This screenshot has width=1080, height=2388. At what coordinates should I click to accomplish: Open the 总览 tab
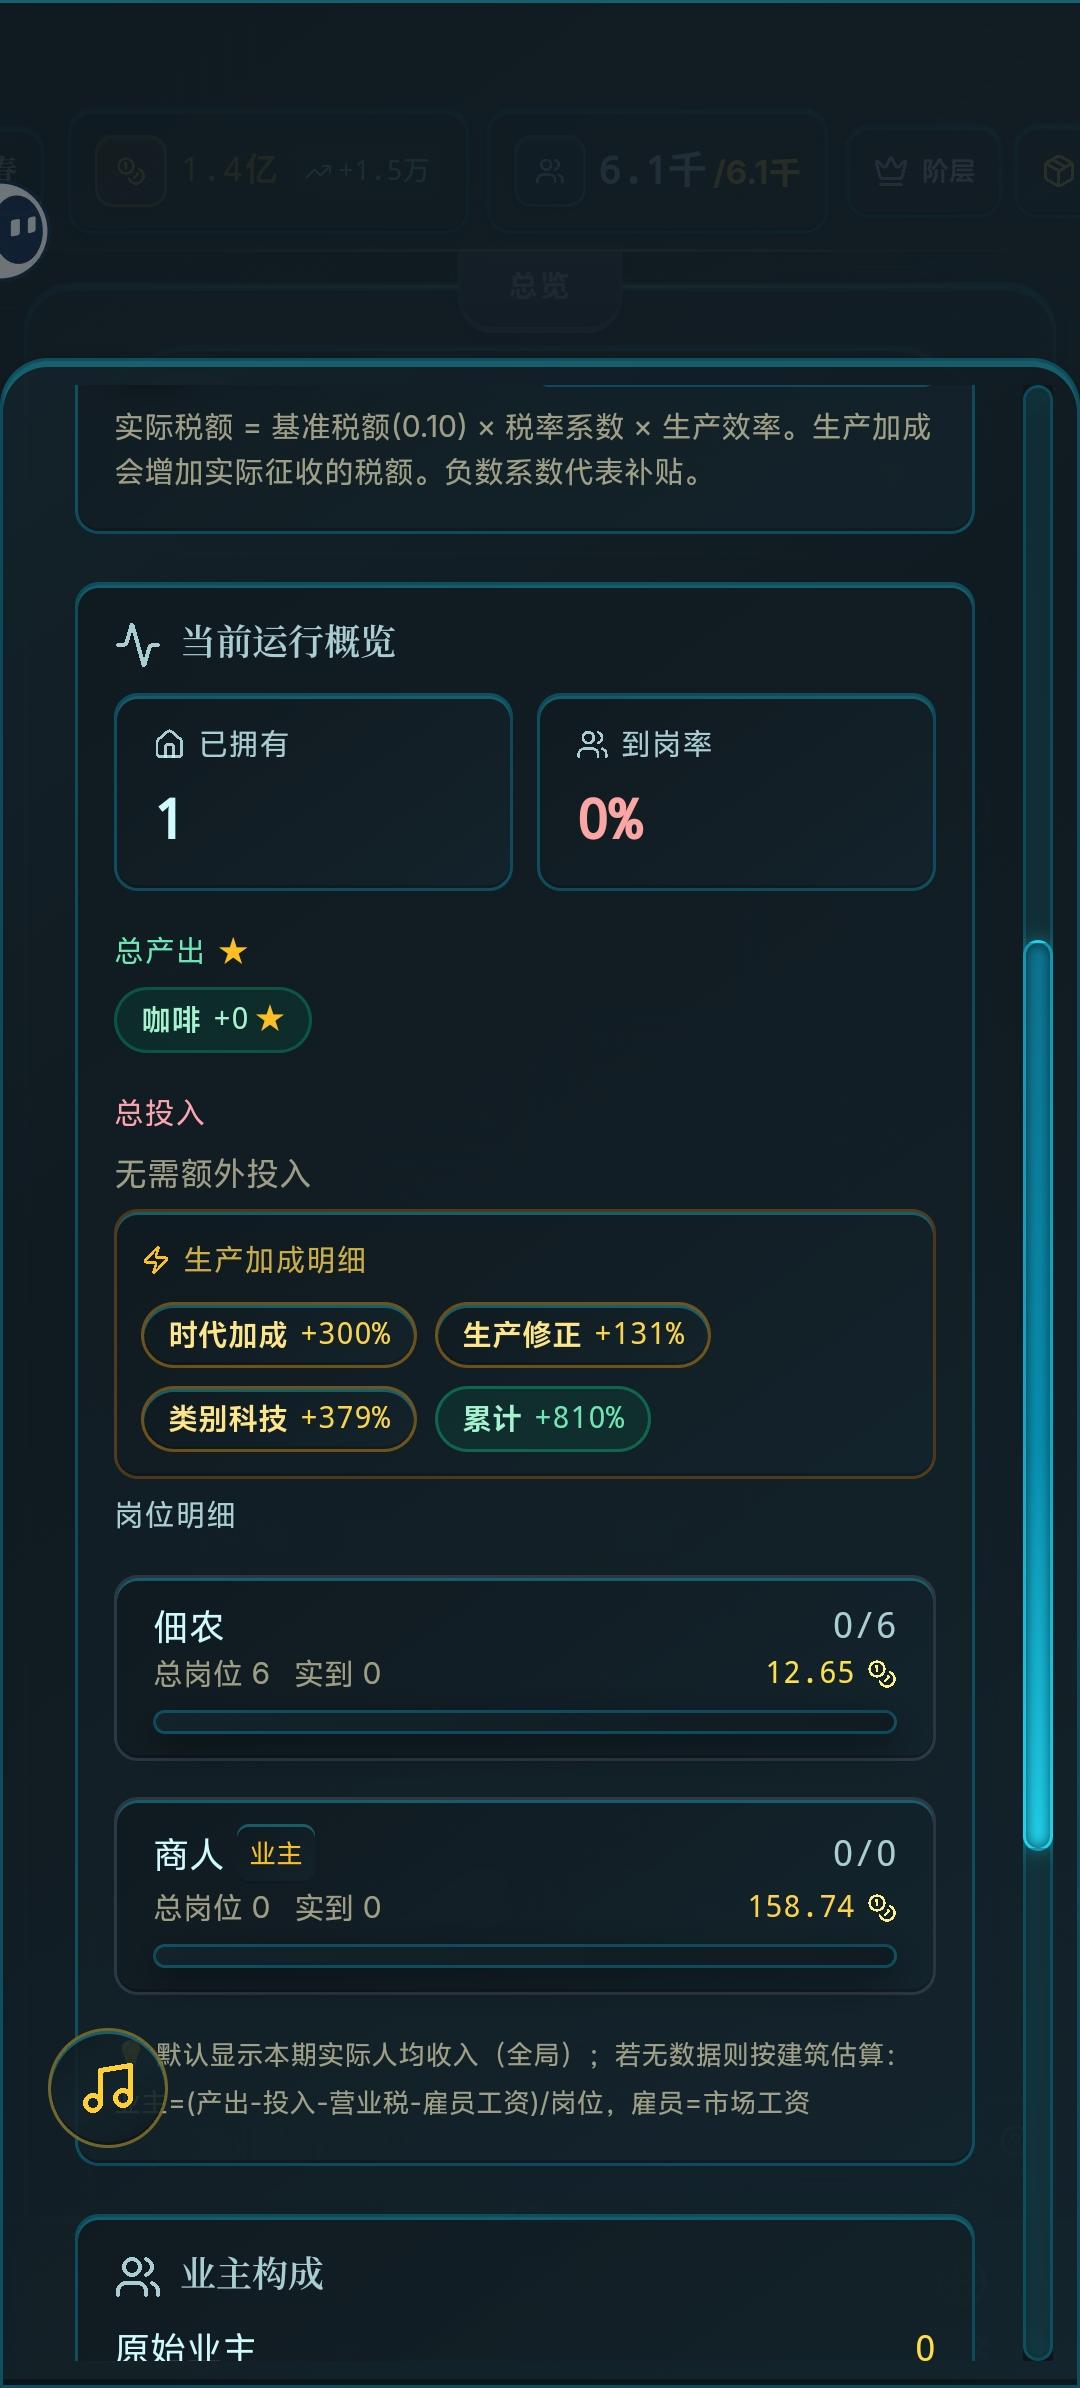click(x=539, y=287)
